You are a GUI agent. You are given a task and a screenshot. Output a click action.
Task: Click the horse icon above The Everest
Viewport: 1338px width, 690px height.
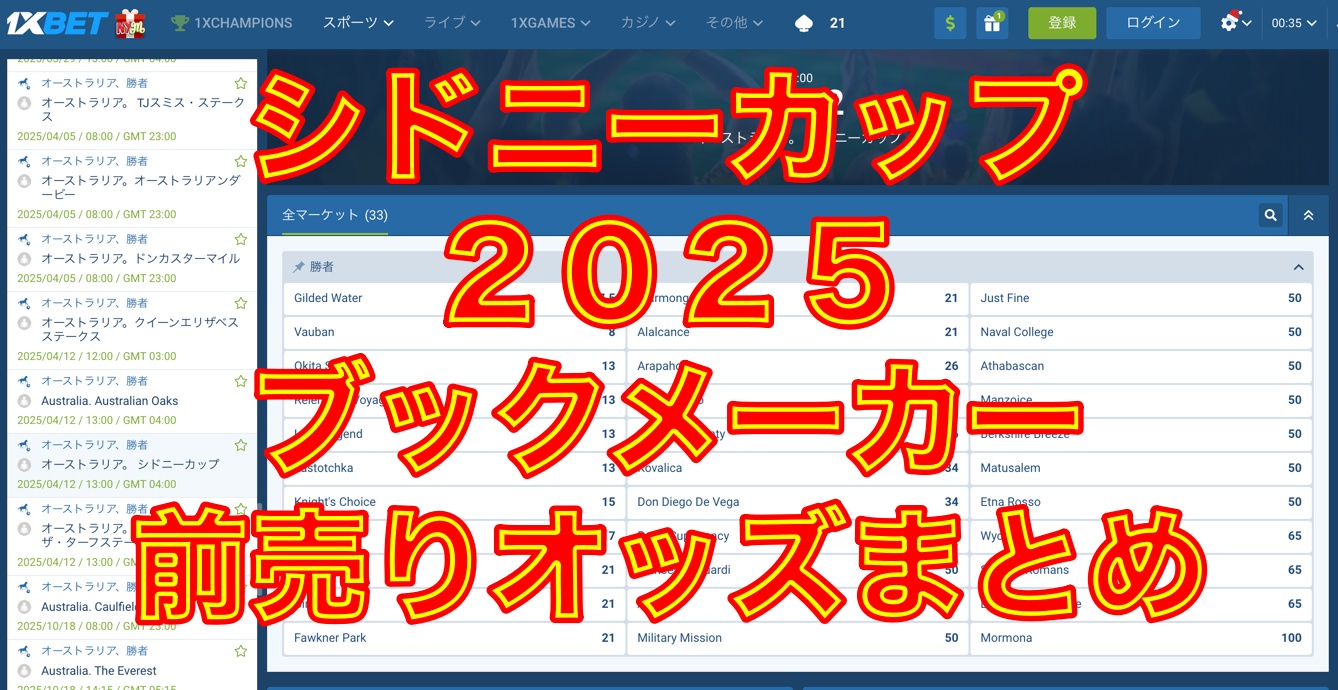click(24, 651)
